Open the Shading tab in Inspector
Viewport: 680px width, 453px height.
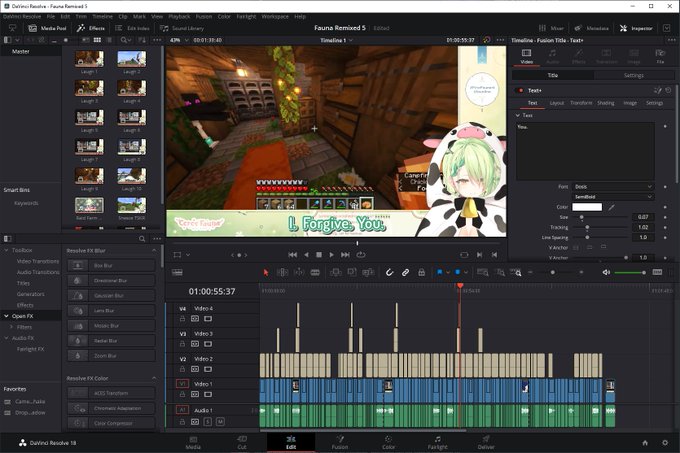[605, 103]
